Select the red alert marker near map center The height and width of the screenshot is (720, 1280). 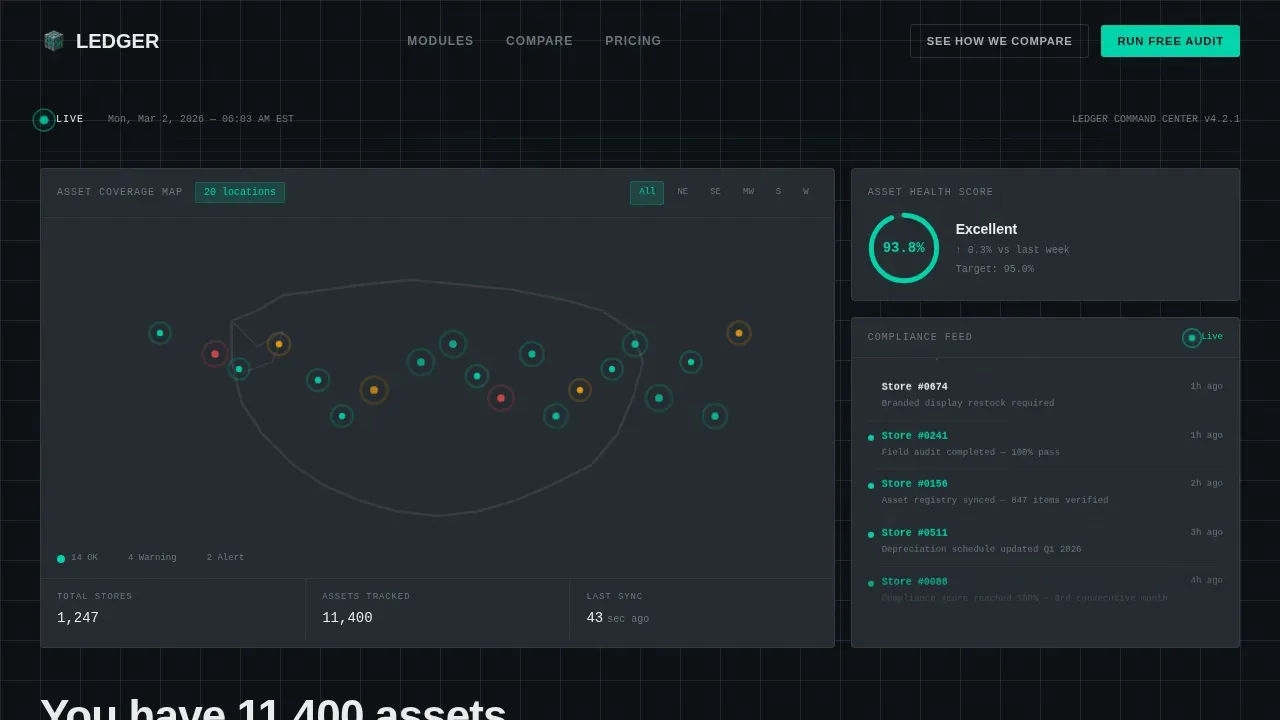click(x=501, y=398)
